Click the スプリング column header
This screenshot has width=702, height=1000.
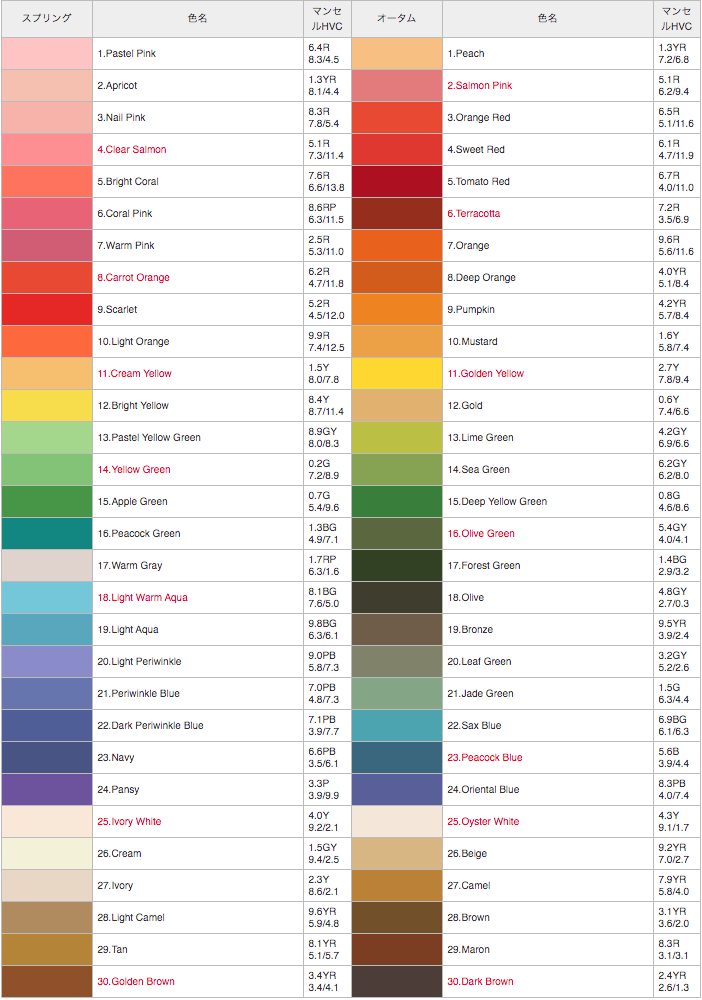click(x=47, y=18)
